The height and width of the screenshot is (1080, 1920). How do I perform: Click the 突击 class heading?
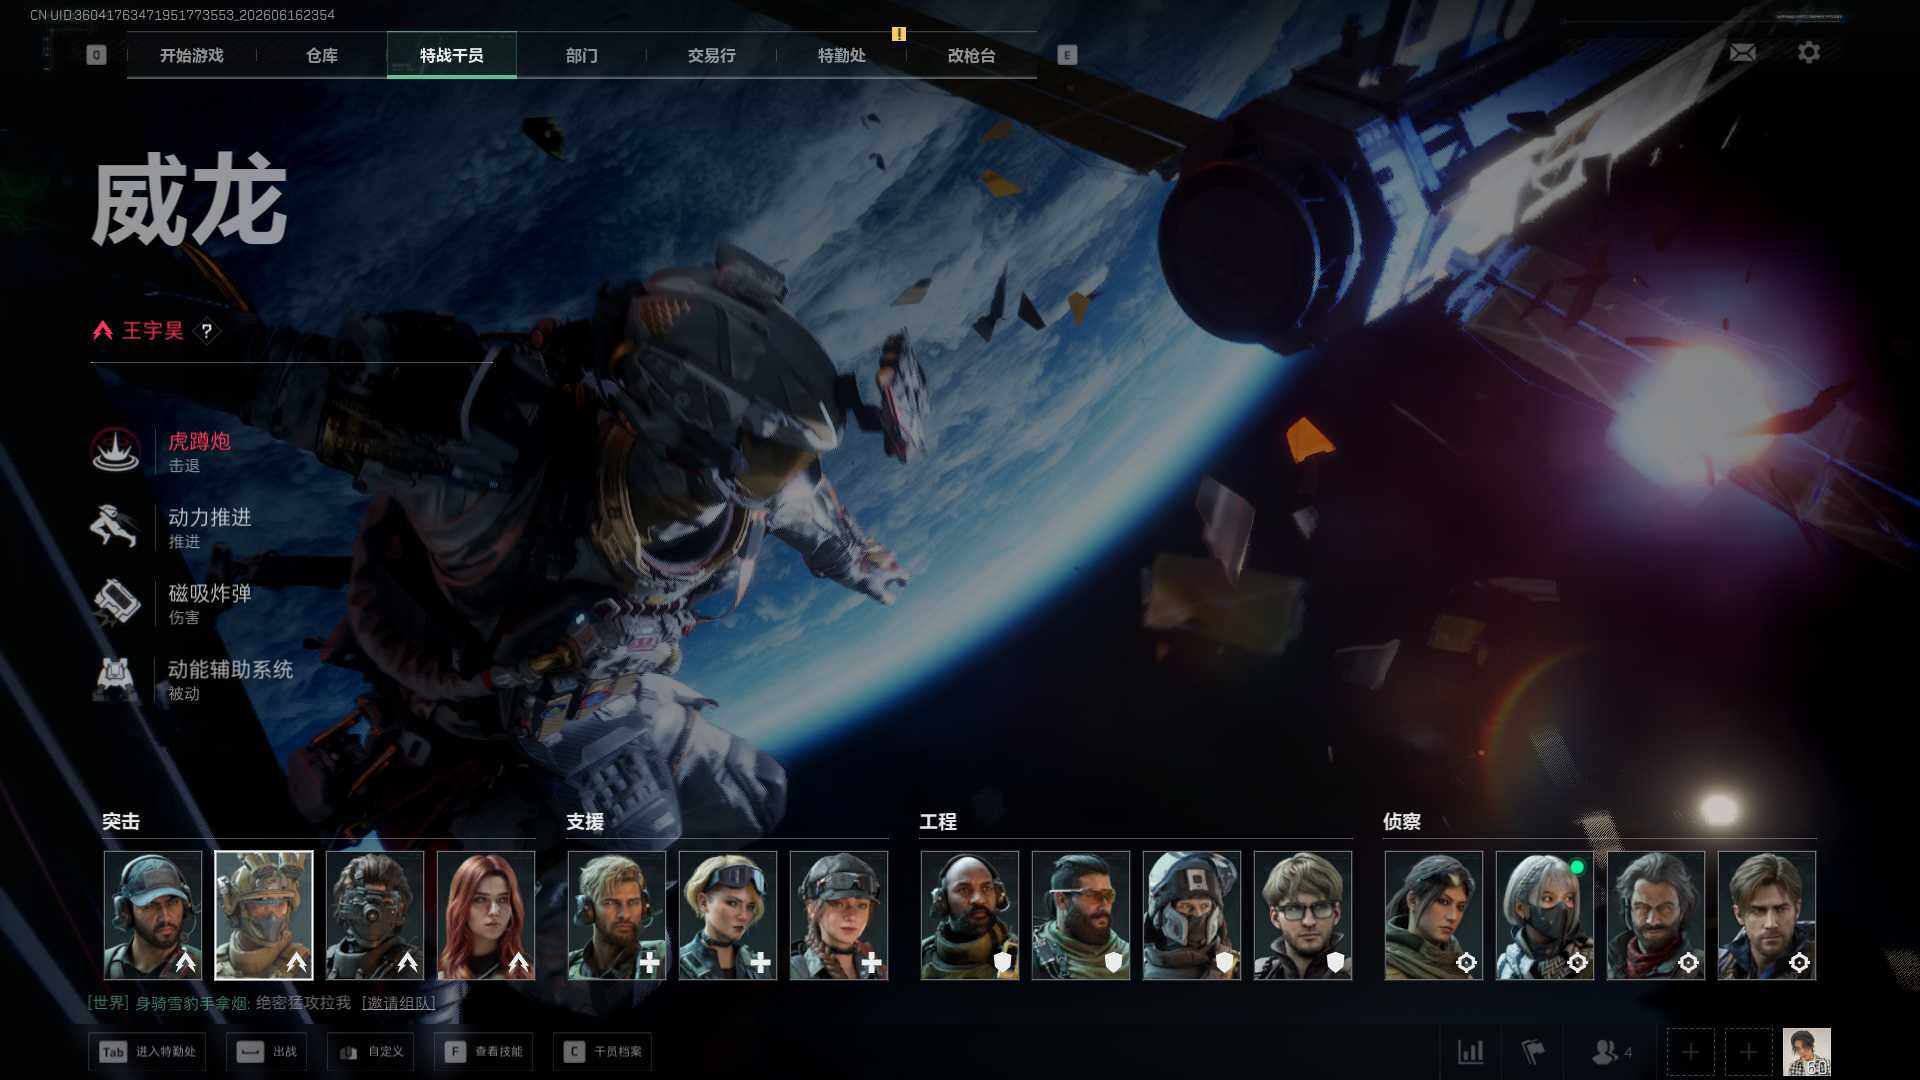(121, 822)
